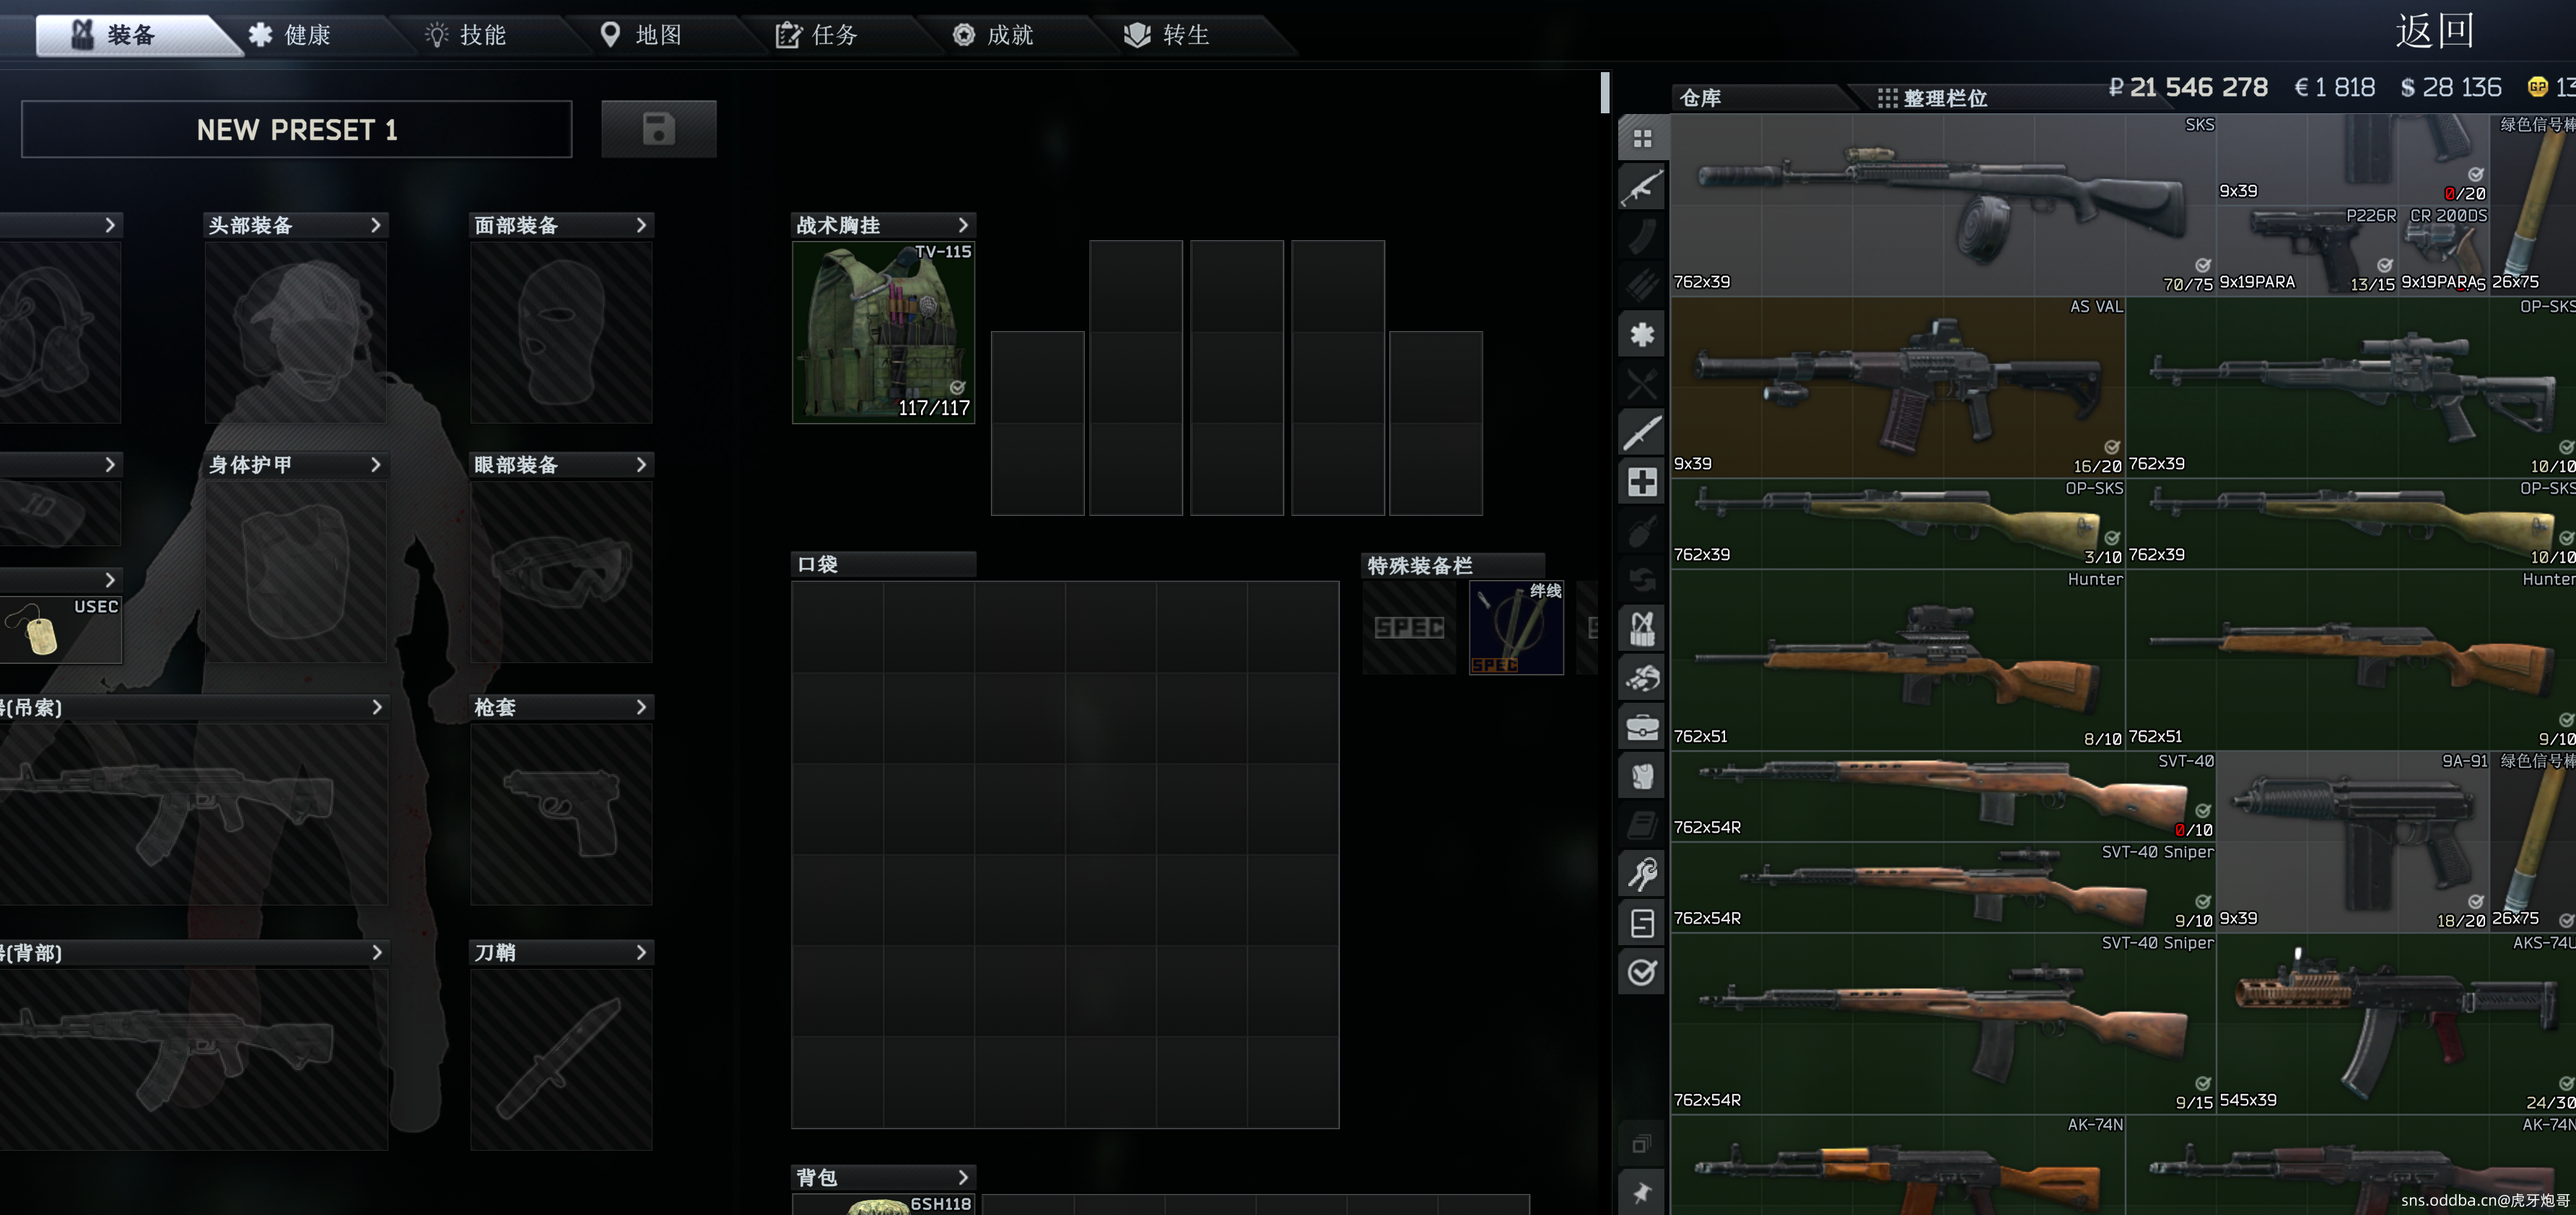Select the quest checkmark filter icon
2576x1215 pixels.
[1641, 971]
